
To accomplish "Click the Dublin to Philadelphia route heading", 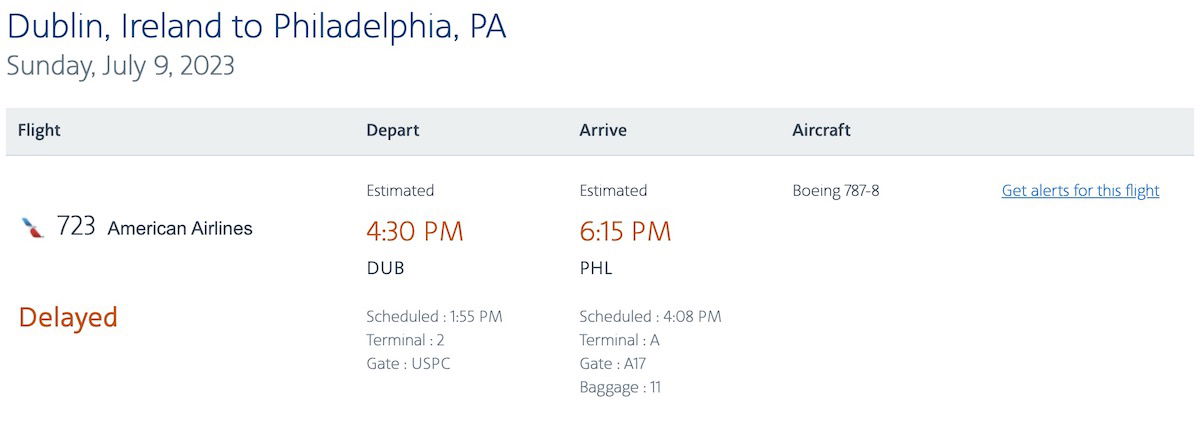I will pos(256,25).
